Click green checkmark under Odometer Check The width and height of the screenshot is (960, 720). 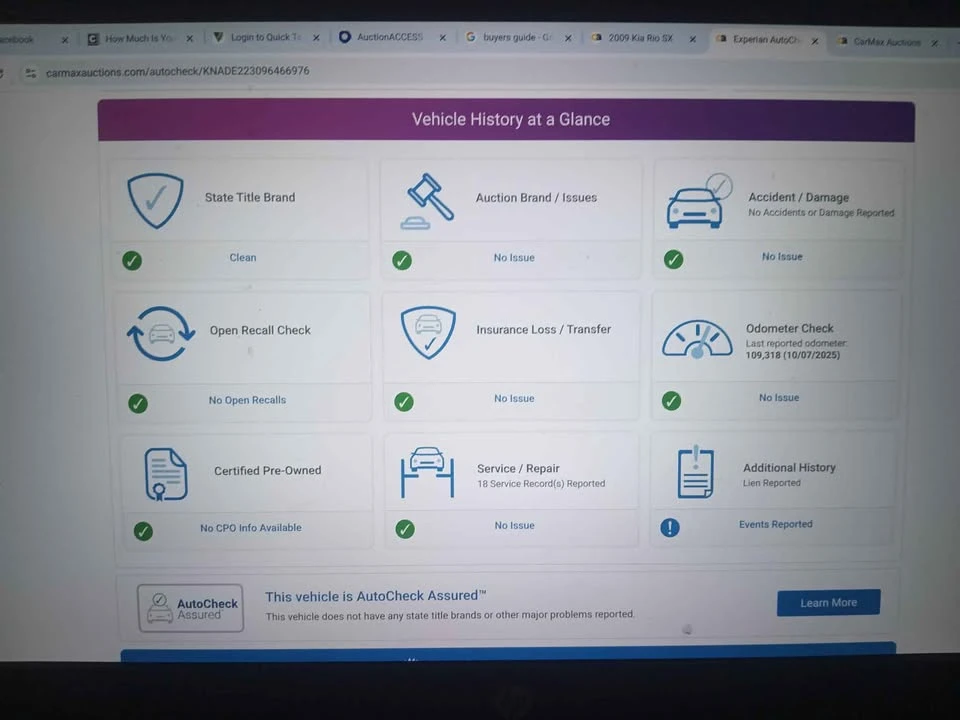click(671, 401)
